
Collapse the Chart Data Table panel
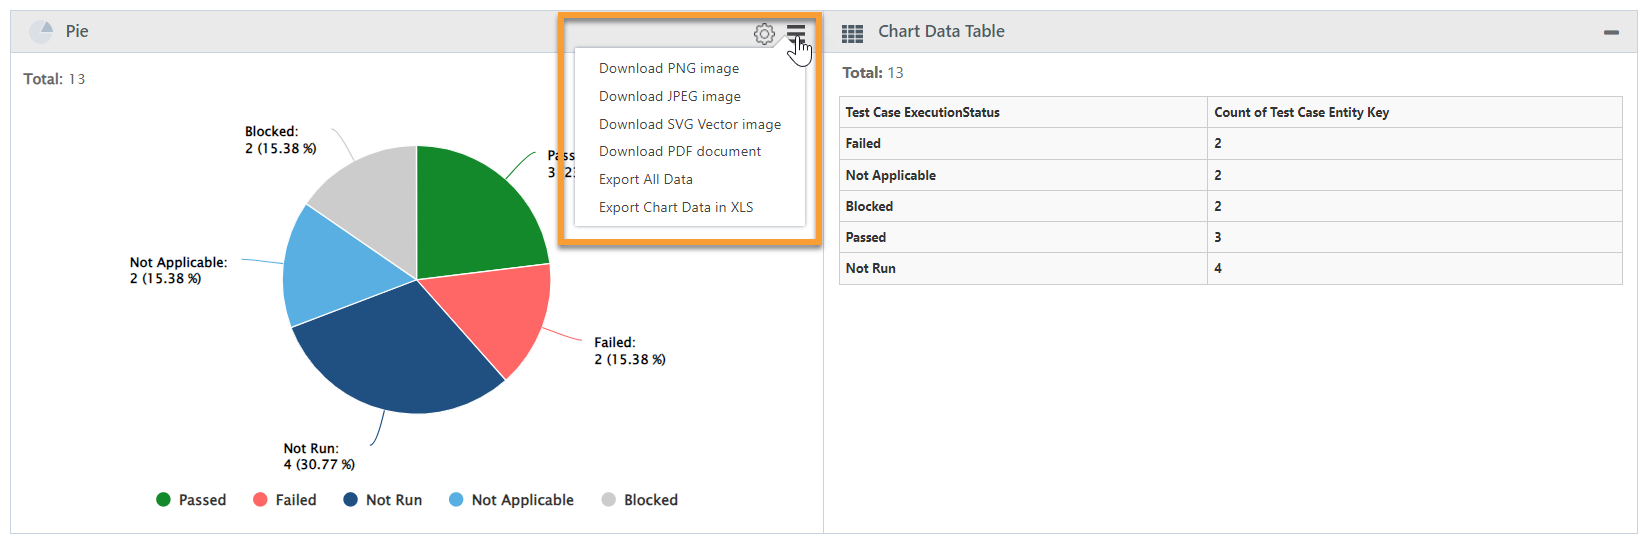pos(1611,33)
